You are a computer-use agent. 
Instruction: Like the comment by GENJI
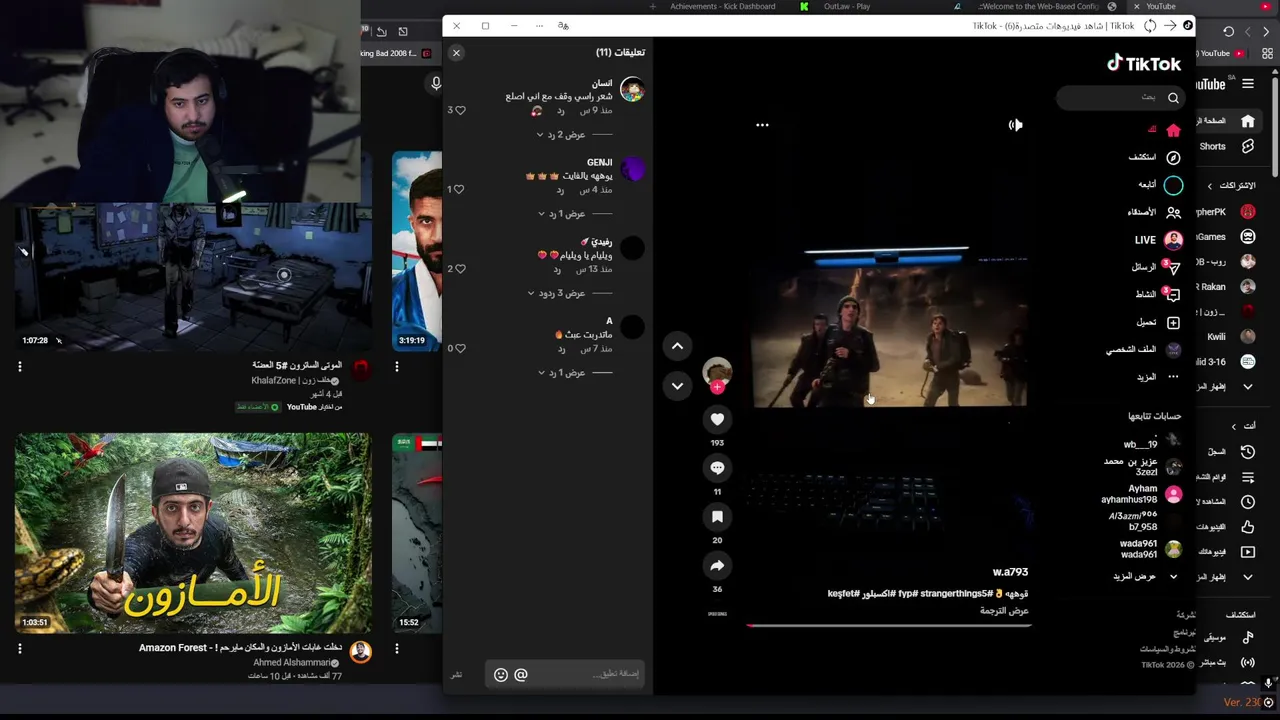click(x=460, y=189)
